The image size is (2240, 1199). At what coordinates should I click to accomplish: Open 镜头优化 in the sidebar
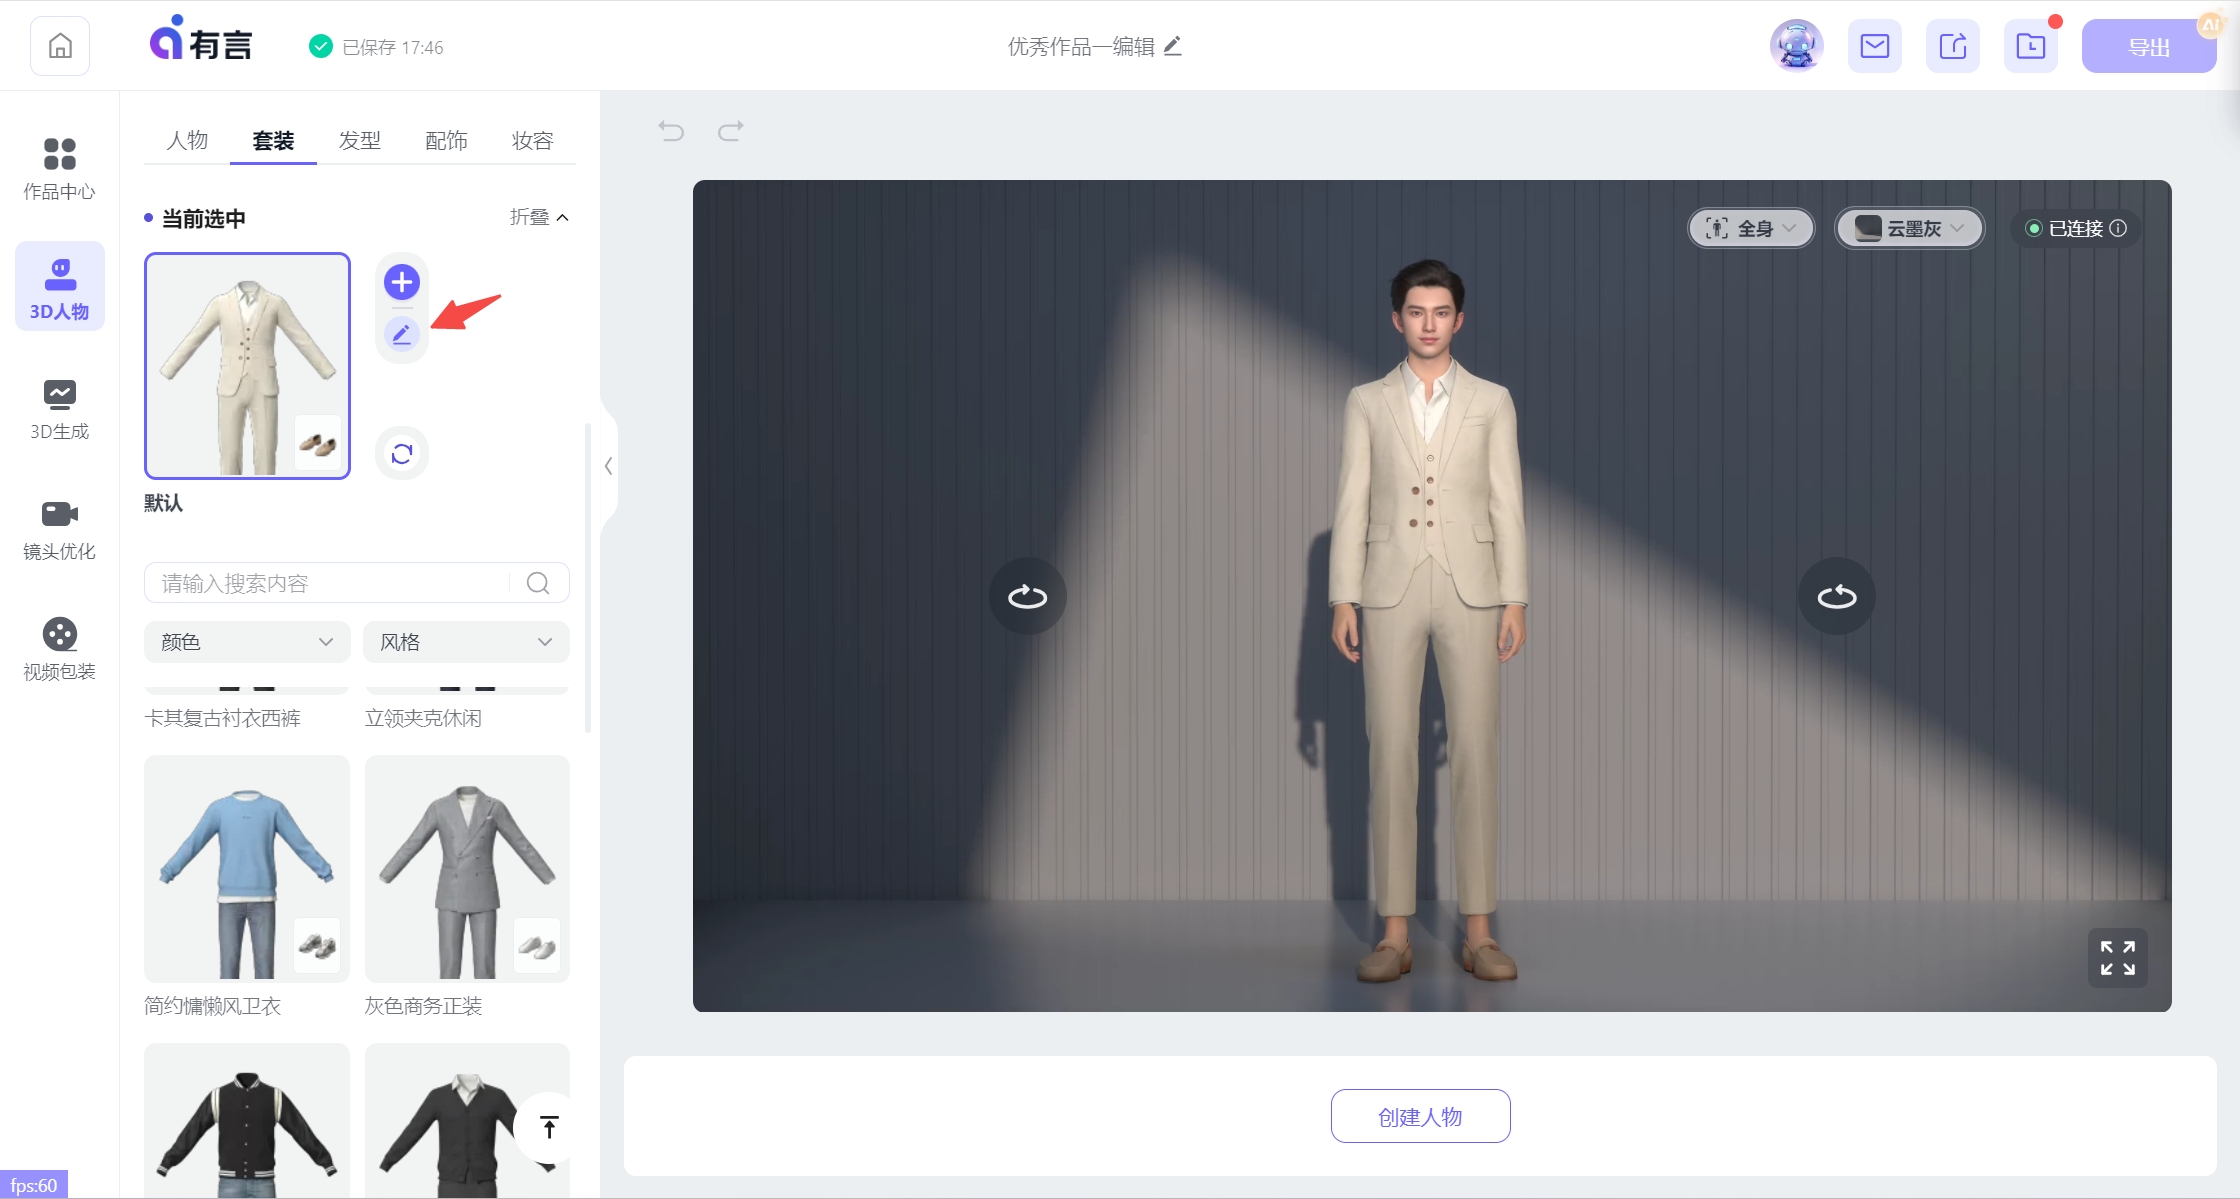tap(60, 529)
